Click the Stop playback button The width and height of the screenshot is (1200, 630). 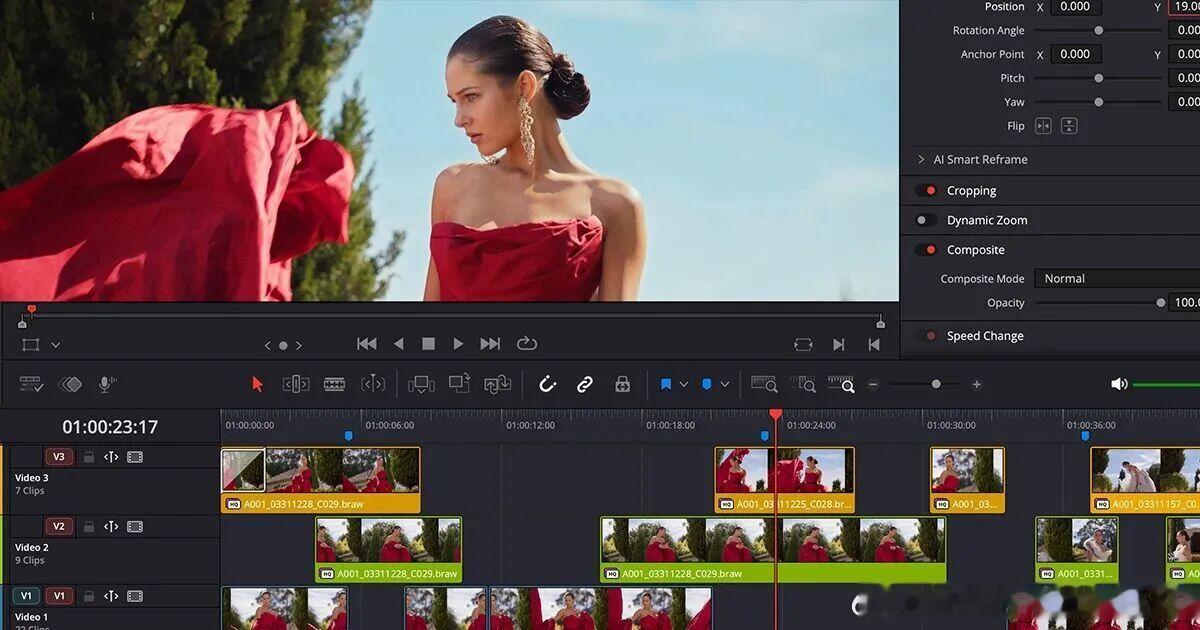[428, 344]
